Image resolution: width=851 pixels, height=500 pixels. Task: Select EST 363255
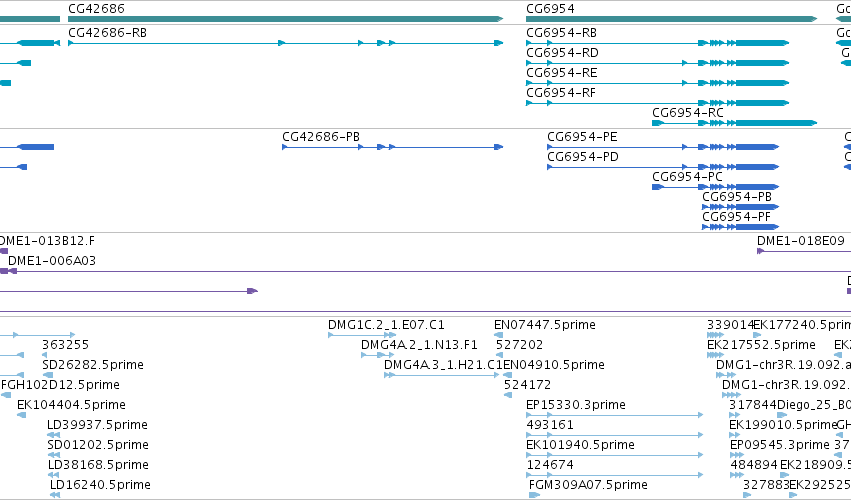point(65,345)
